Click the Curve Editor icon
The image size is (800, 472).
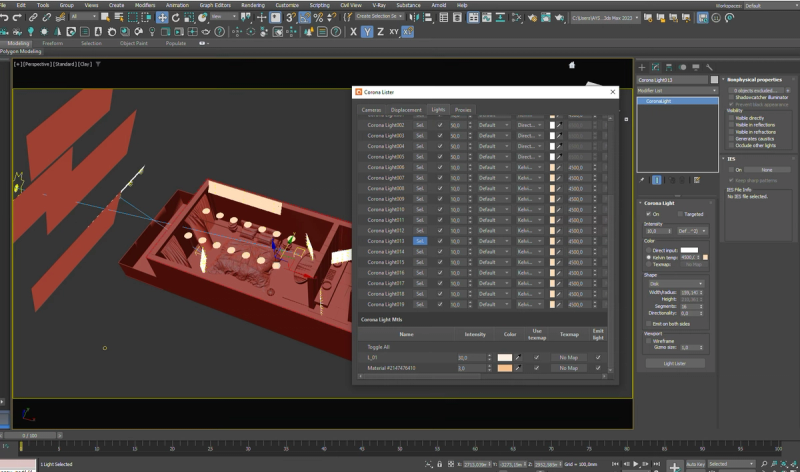click(487, 18)
